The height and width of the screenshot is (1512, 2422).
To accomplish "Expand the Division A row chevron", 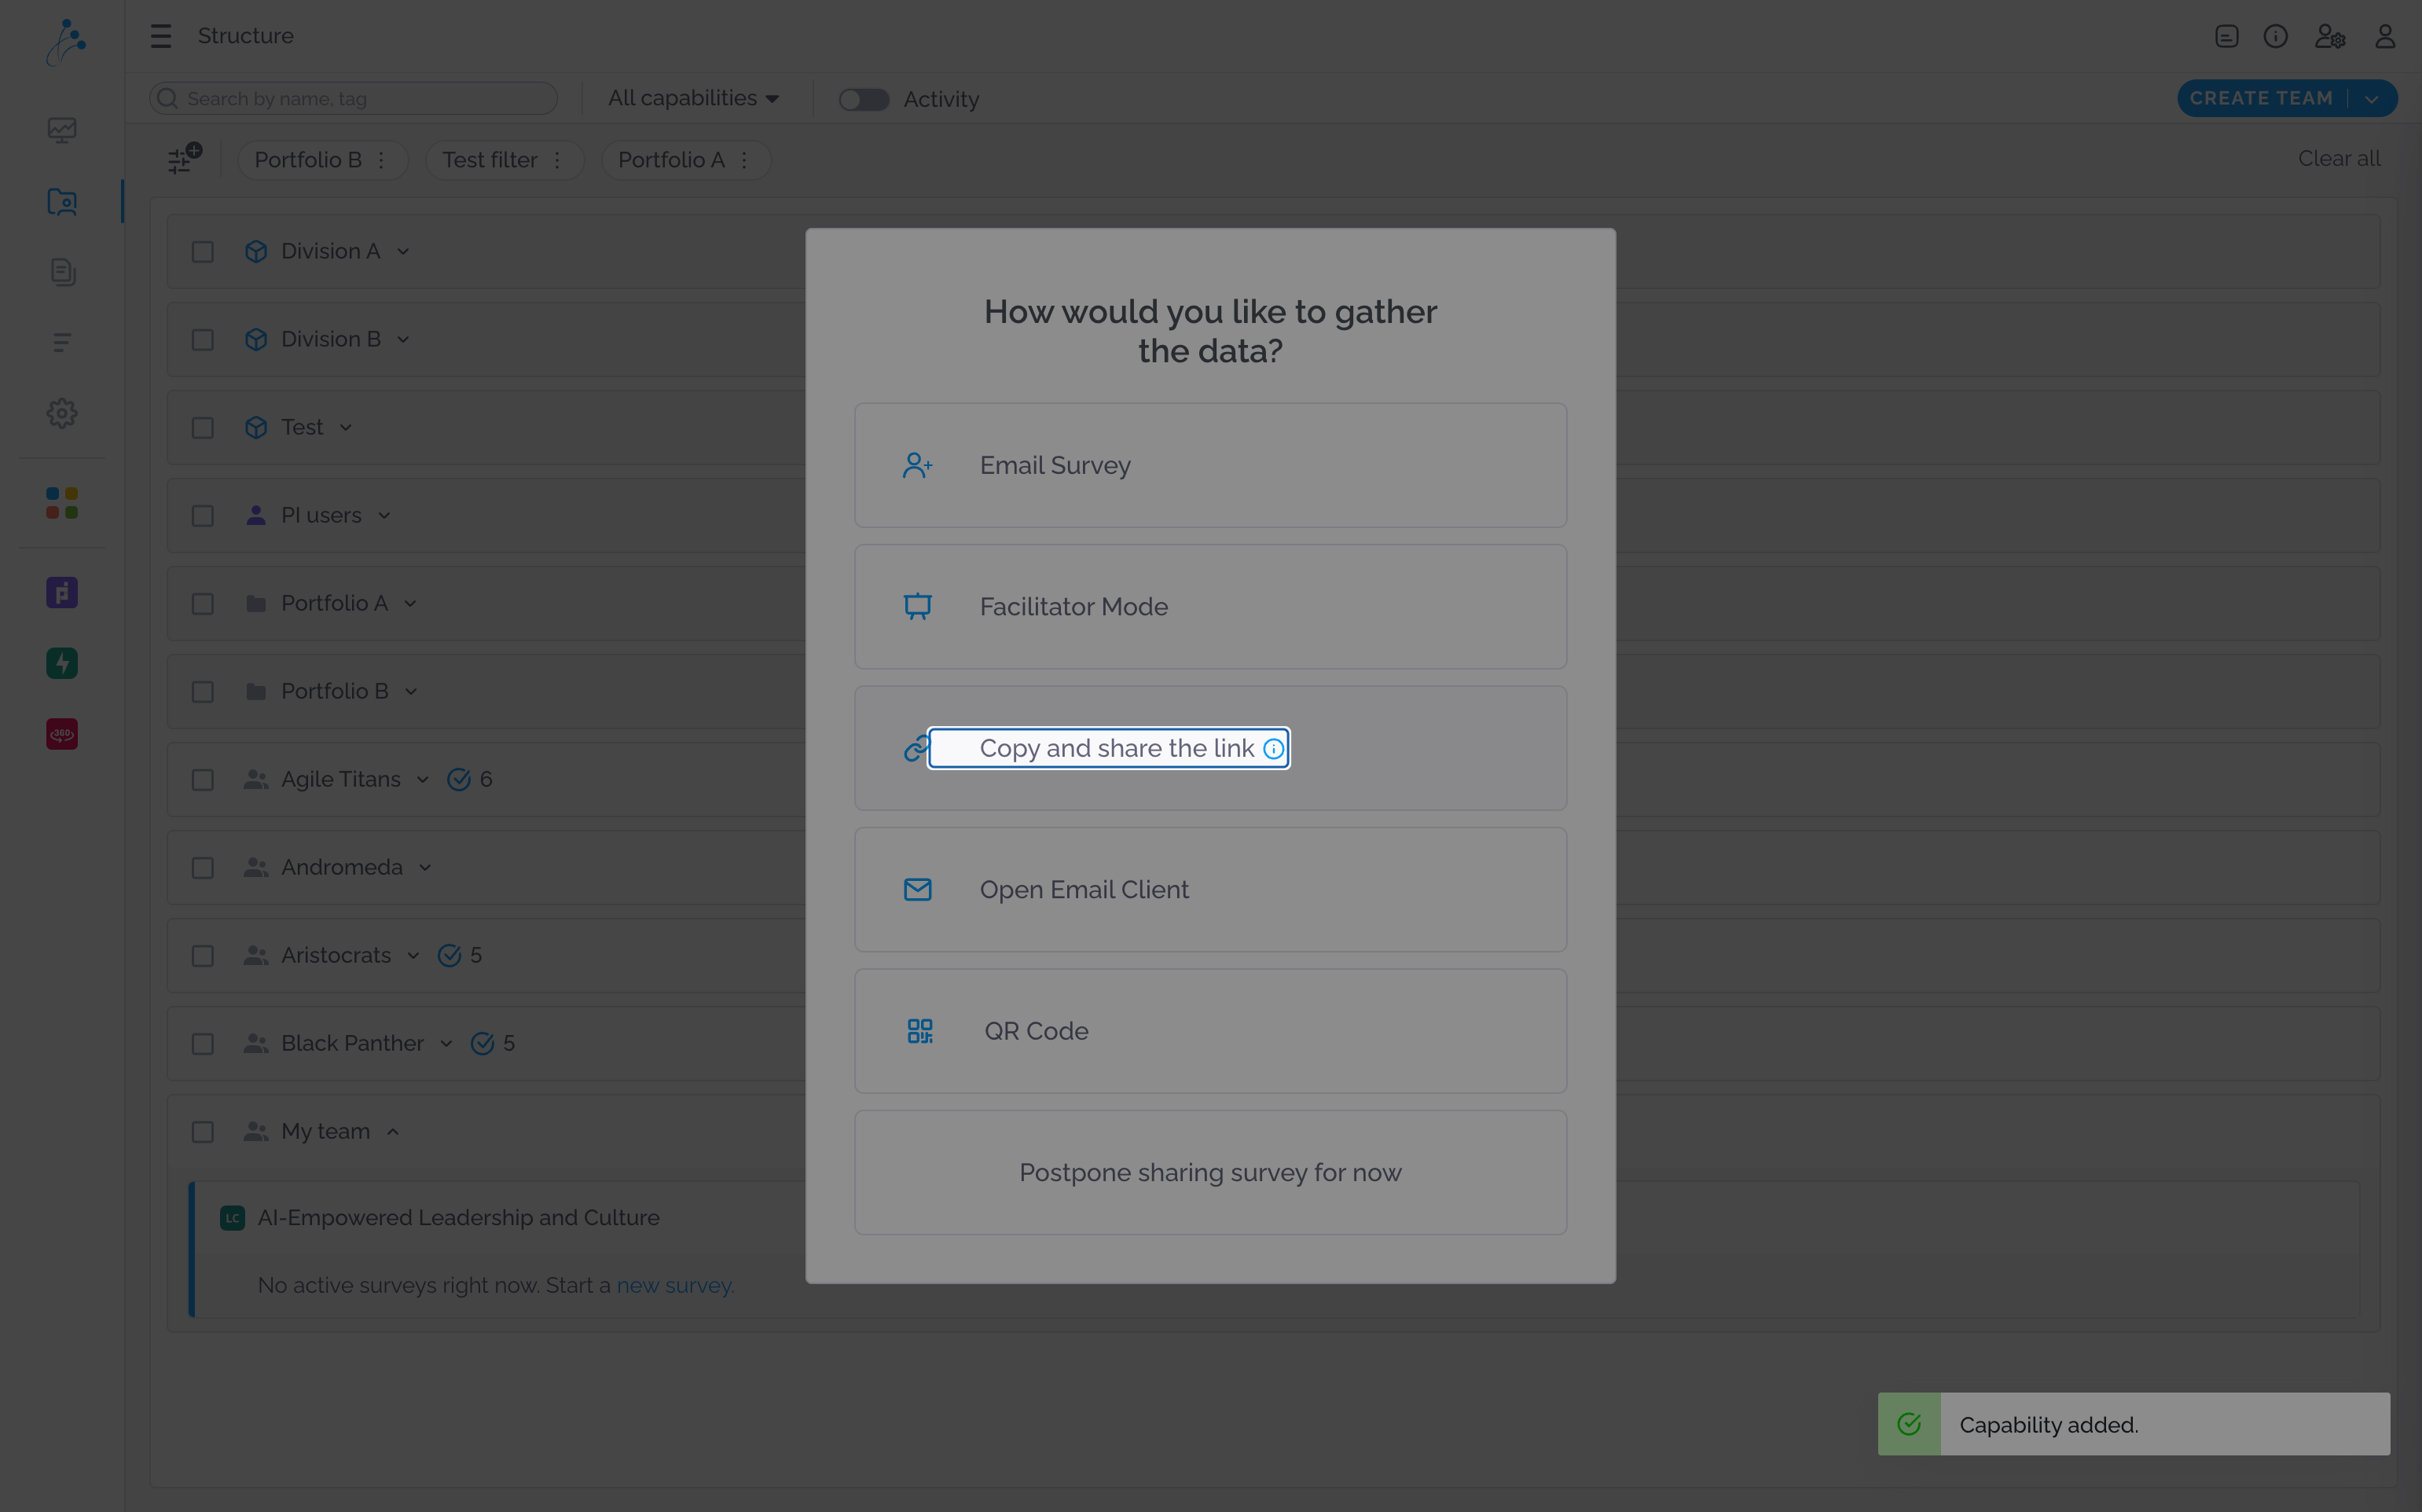I will point(403,252).
